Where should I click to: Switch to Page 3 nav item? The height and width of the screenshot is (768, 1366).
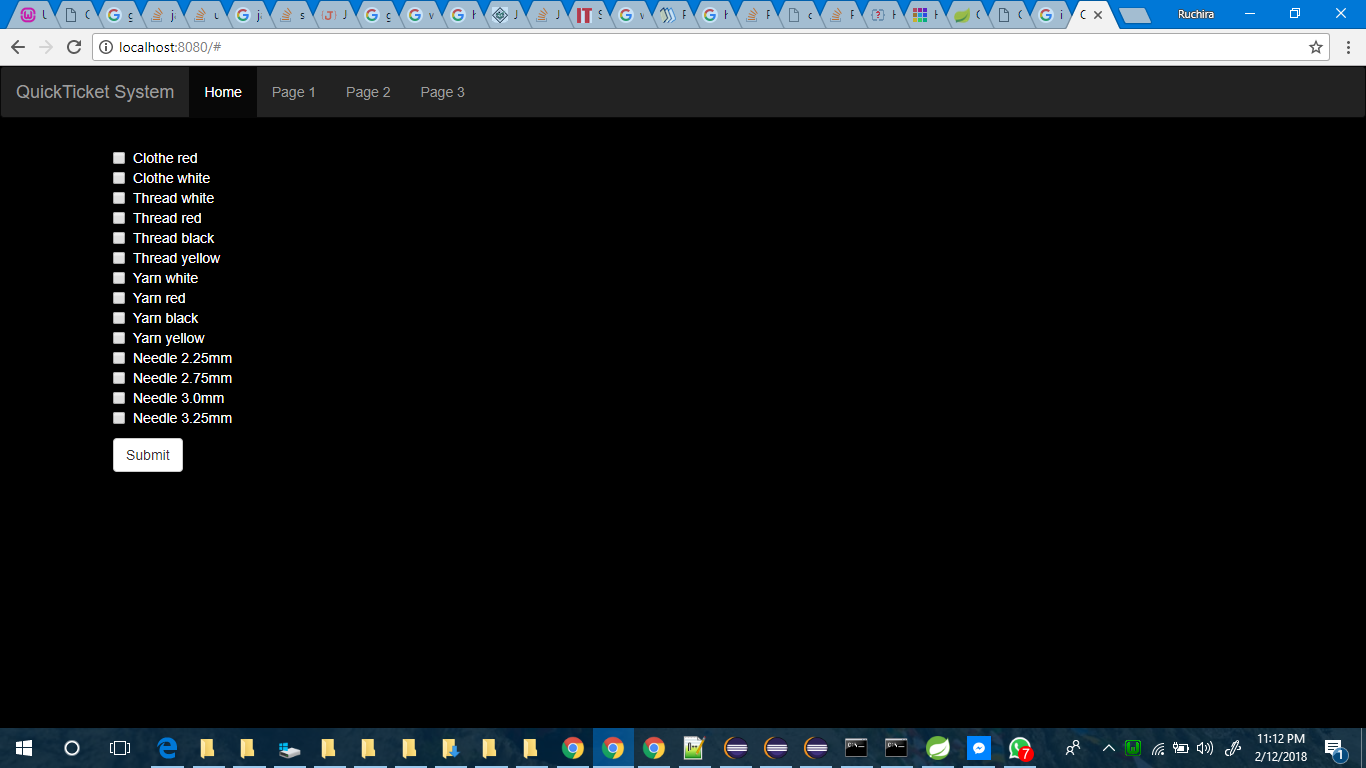tap(442, 92)
